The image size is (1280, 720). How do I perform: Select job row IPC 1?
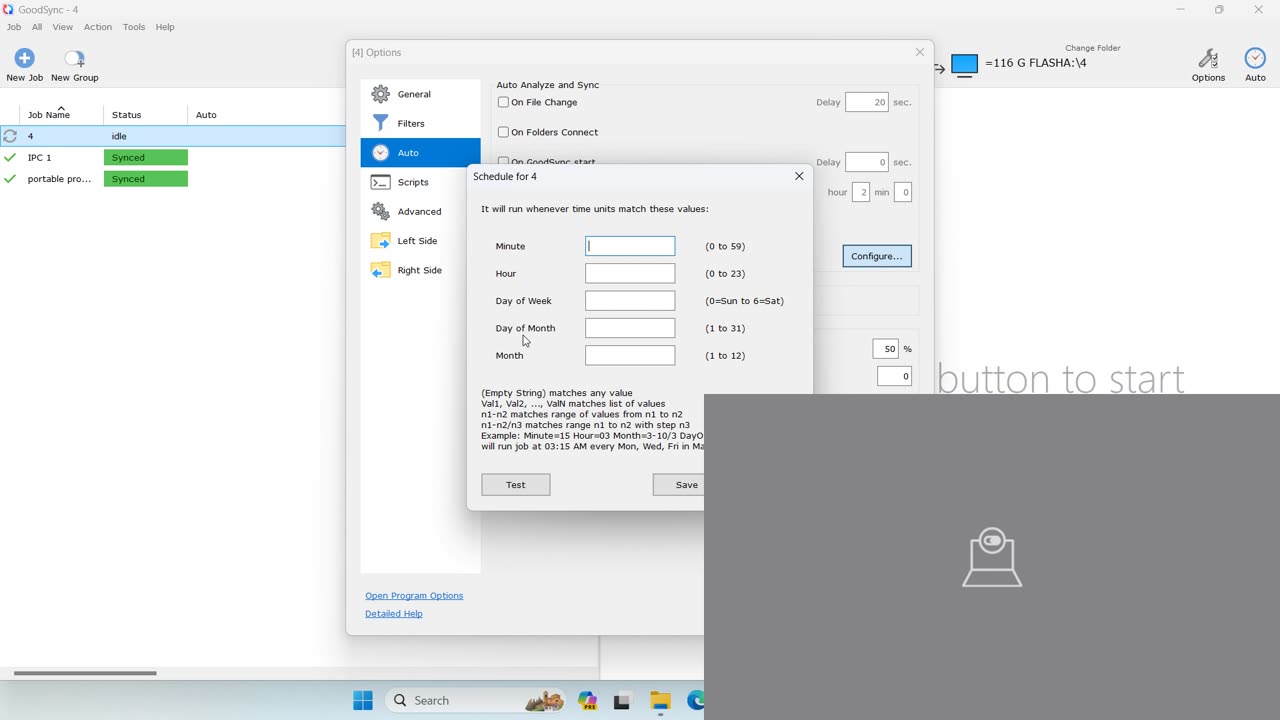tap(173, 158)
